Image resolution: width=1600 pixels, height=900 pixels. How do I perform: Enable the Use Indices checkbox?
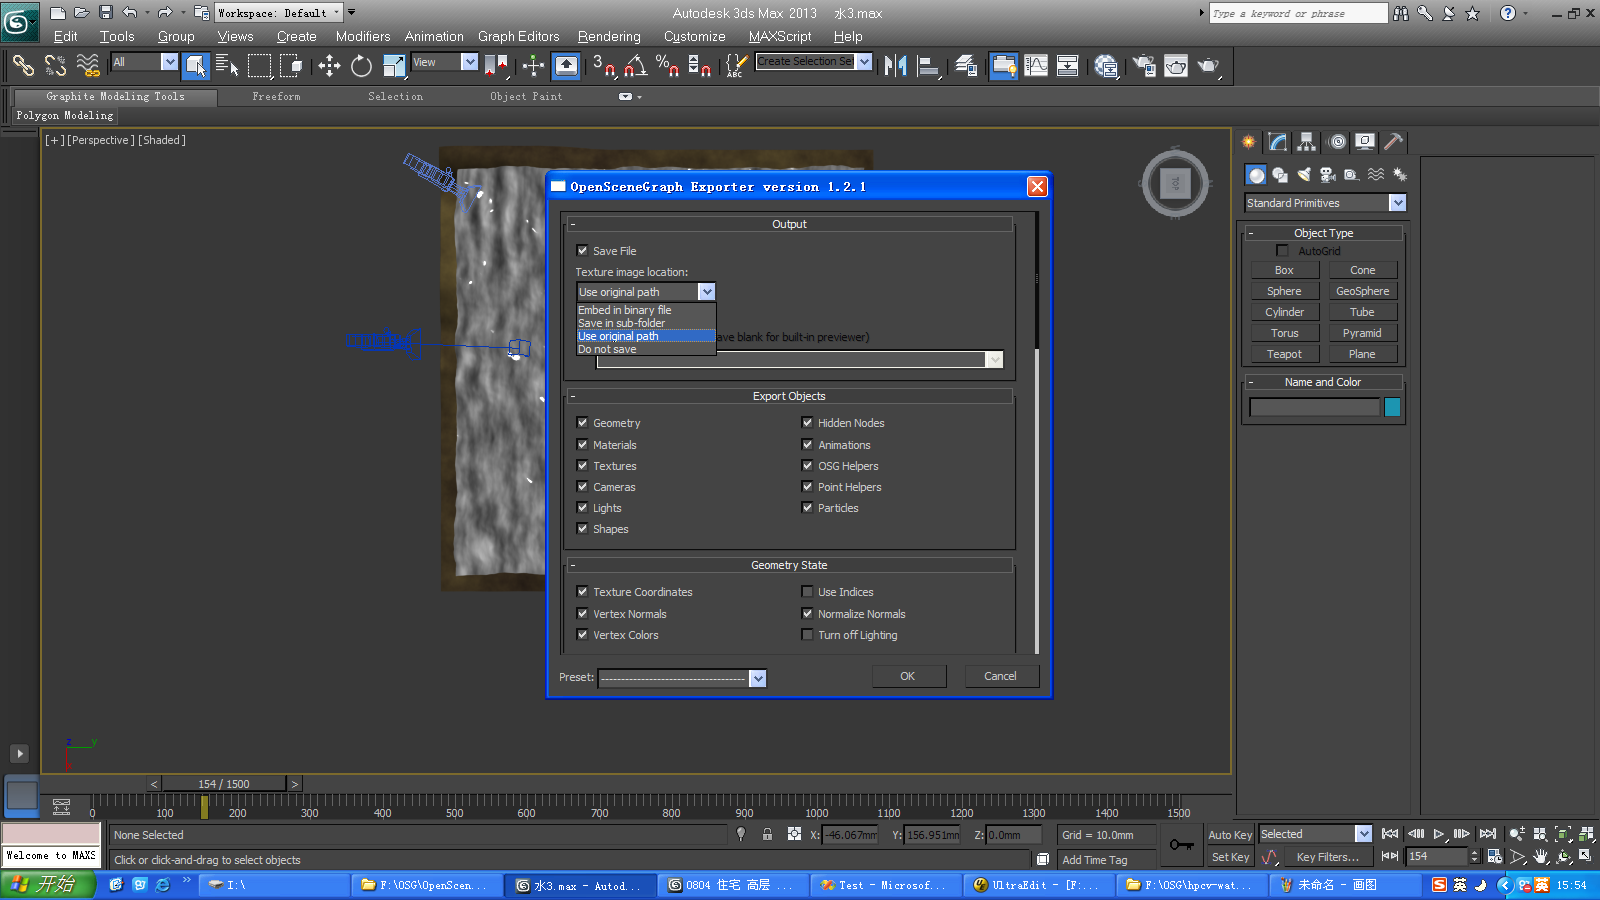point(807,591)
